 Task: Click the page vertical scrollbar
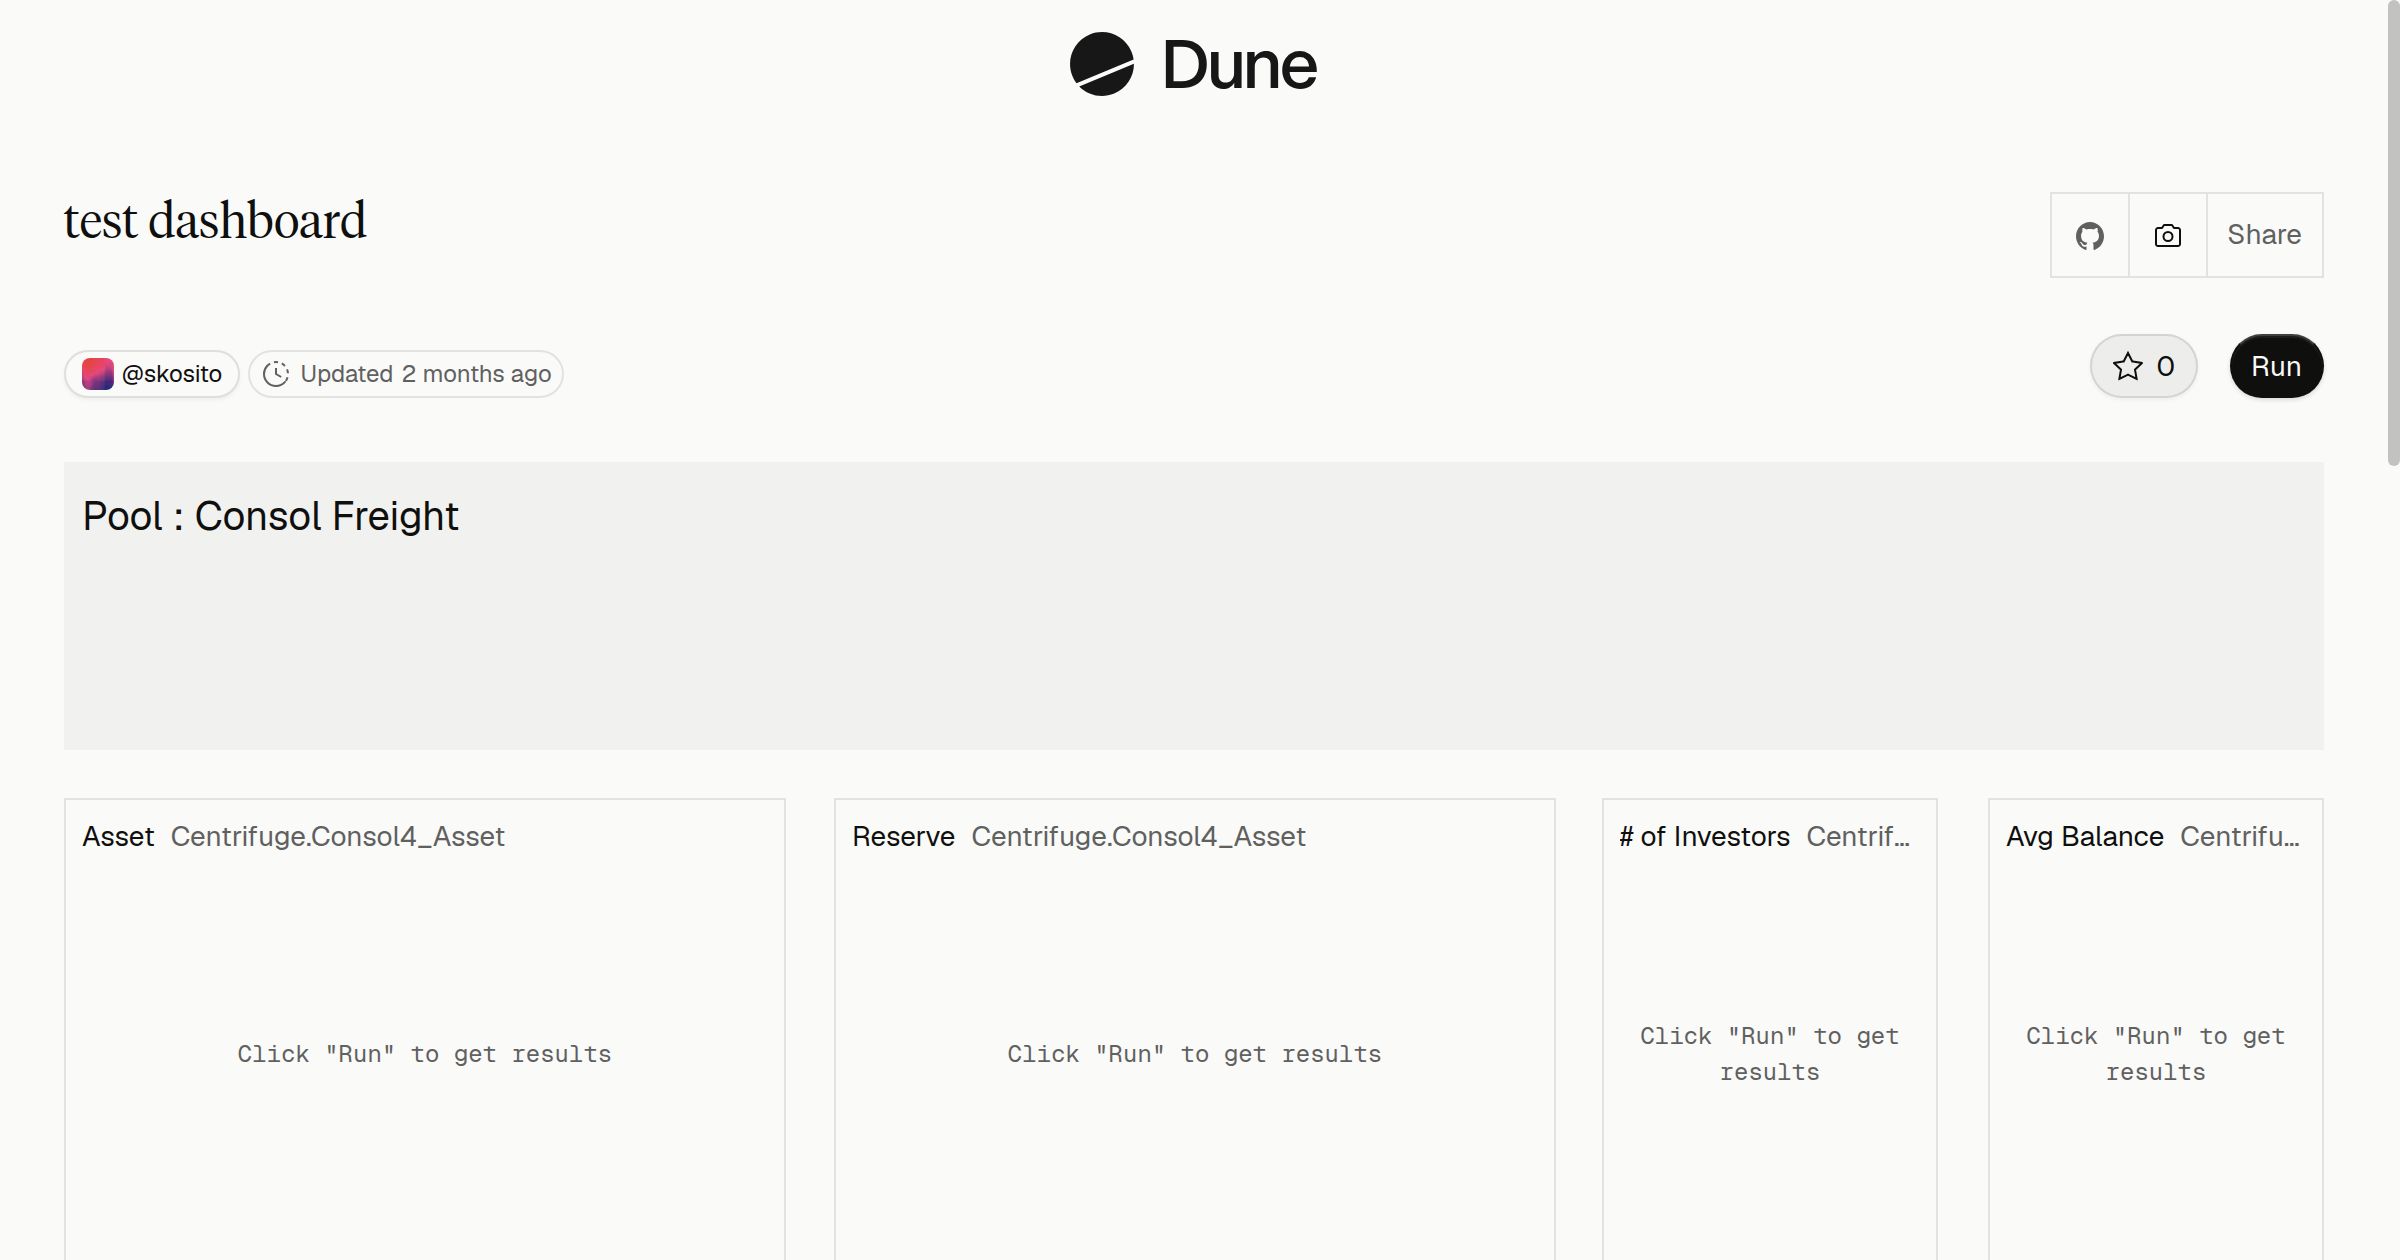pos(2392,232)
